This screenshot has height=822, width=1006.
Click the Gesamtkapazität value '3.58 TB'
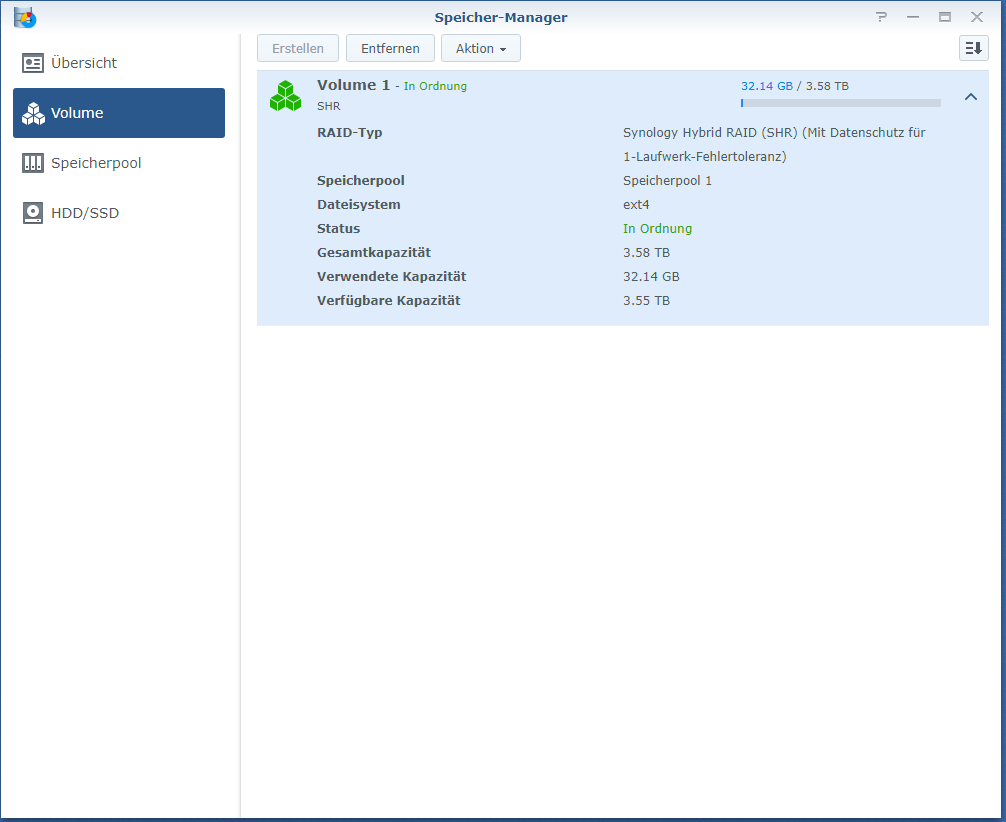pyautogui.click(x=646, y=253)
